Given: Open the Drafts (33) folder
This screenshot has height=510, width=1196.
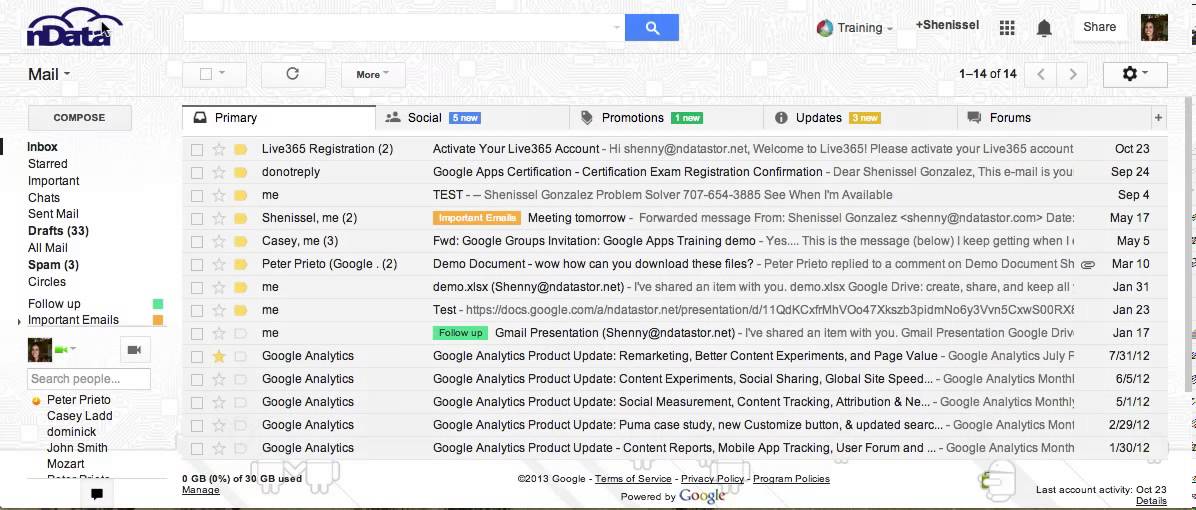Looking at the screenshot, I should click(58, 231).
